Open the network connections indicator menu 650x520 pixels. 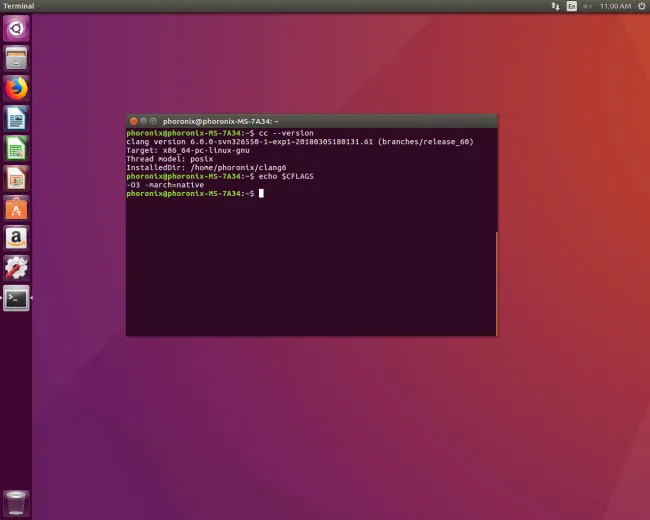pos(556,6)
